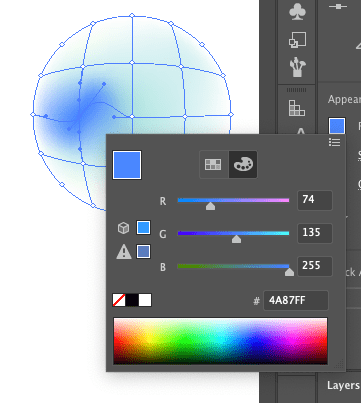Screen dimensions: 361x403
Task: Click the in-gamut color correction swatch
Action: 143,252
